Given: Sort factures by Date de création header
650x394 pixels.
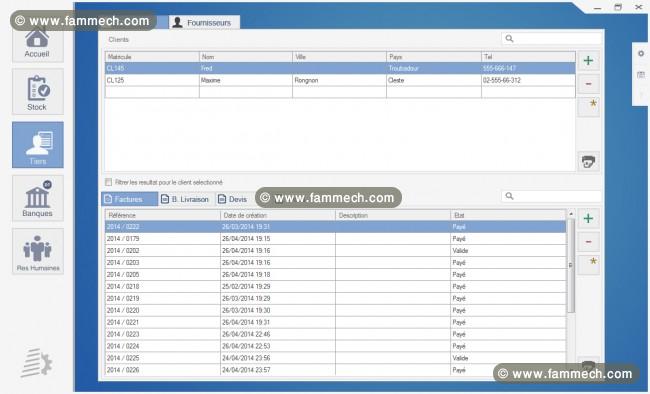Looking at the screenshot, I should tap(278, 215).
